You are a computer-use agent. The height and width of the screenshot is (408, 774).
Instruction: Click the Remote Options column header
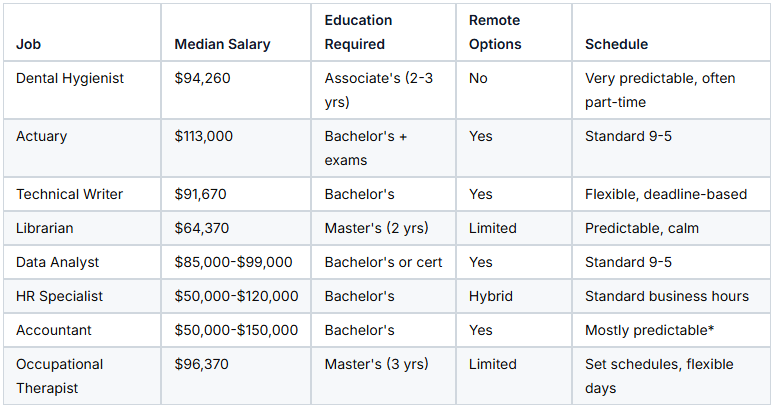click(x=495, y=32)
